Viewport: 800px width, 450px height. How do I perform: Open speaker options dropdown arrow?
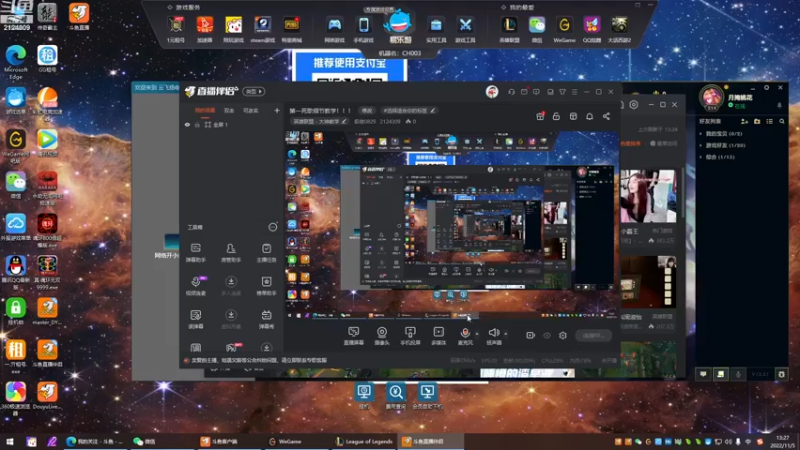506,334
